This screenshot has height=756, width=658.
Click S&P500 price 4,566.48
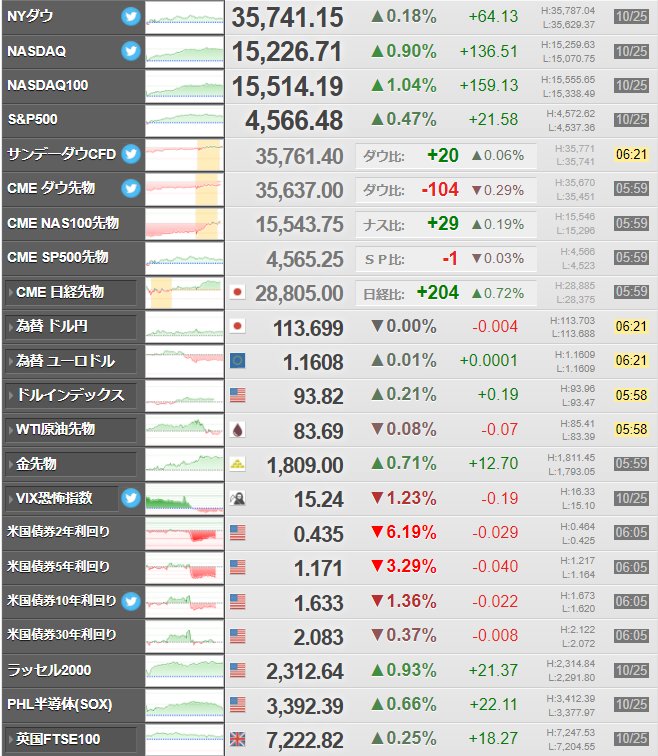pyautogui.click(x=294, y=121)
